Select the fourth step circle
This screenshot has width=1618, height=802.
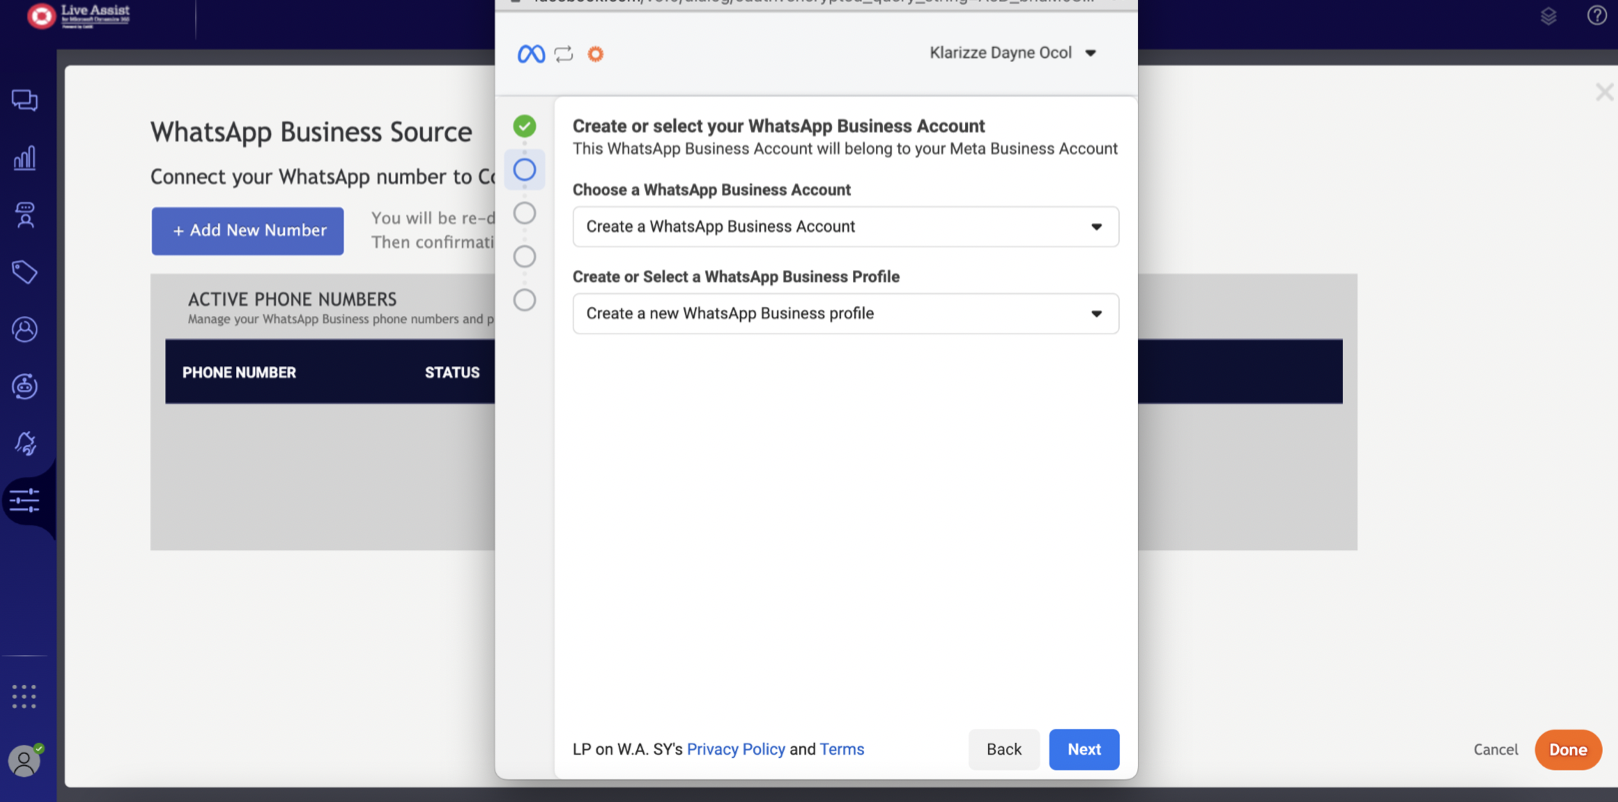[x=524, y=257]
